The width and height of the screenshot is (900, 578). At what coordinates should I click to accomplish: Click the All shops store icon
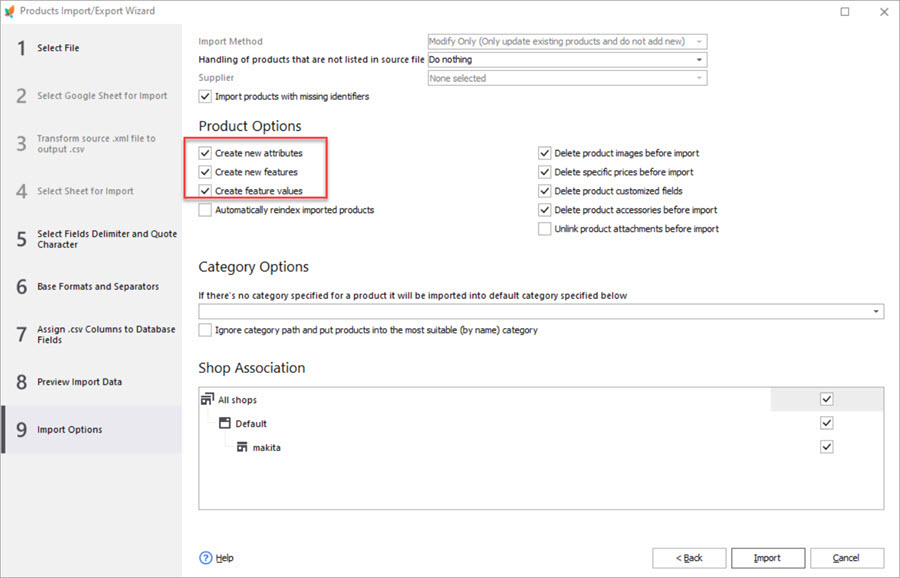208,400
